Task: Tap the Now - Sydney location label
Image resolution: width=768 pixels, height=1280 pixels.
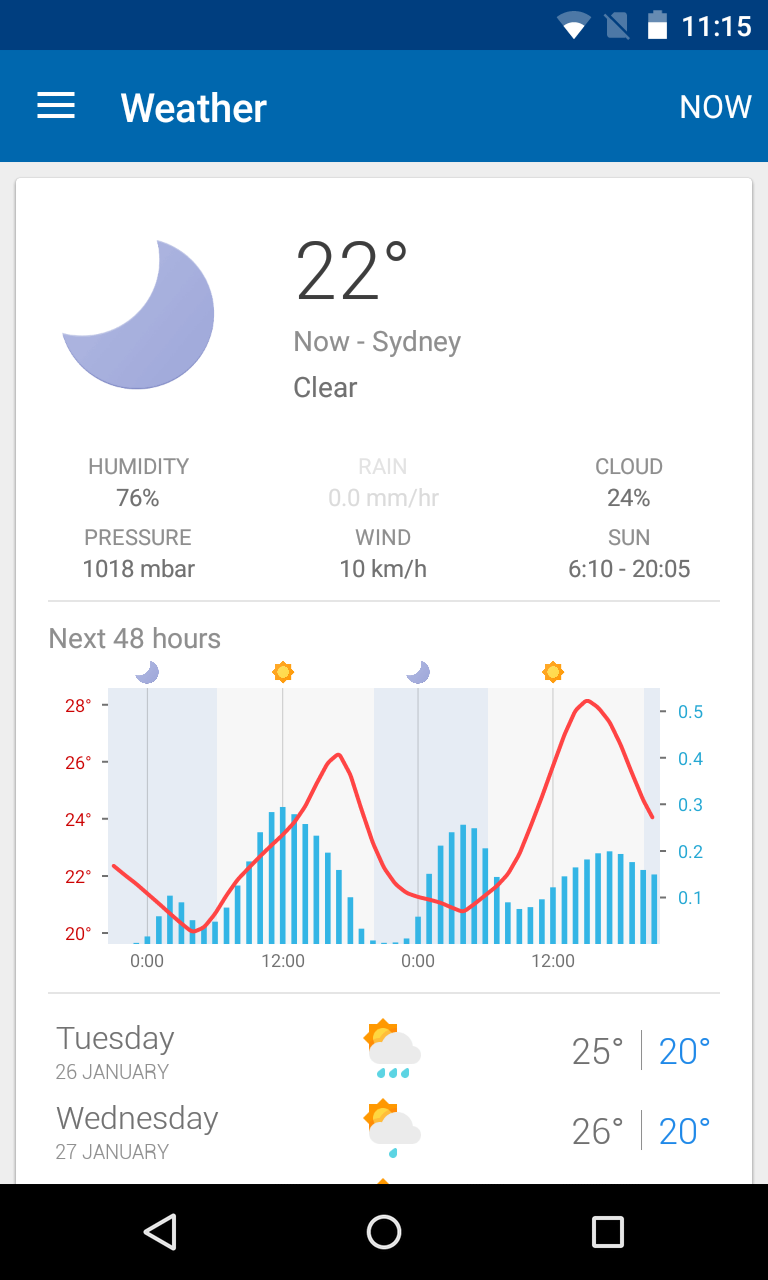Action: click(x=377, y=342)
